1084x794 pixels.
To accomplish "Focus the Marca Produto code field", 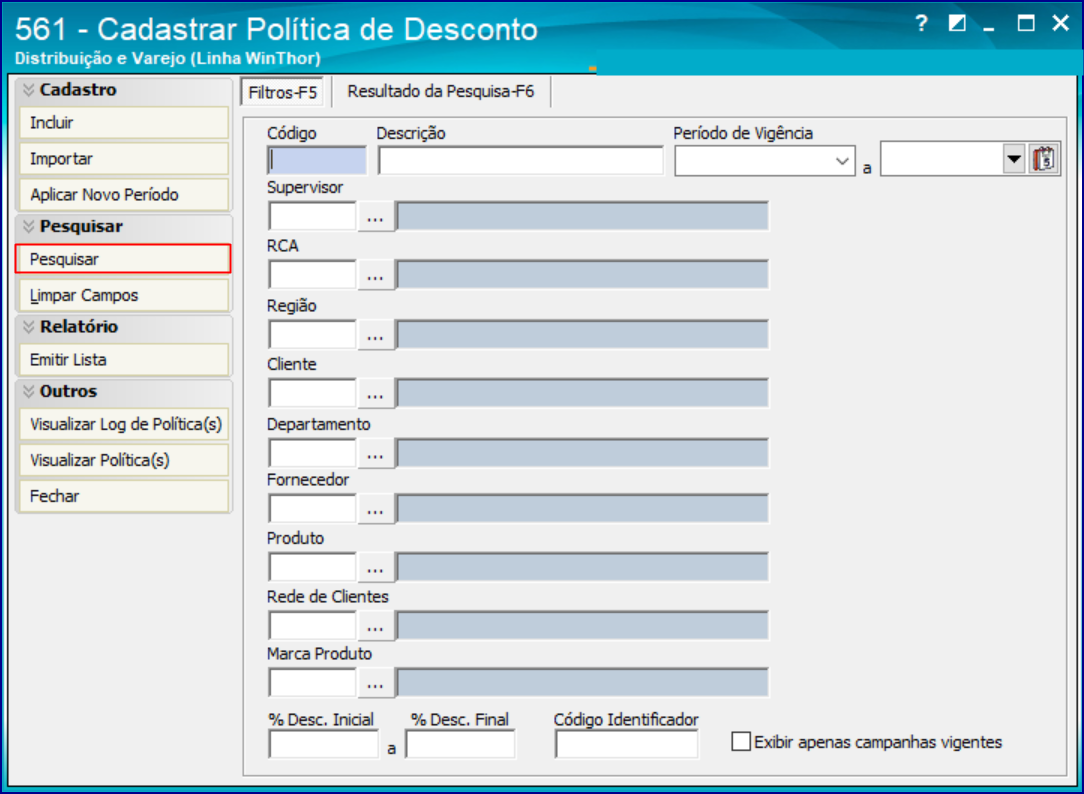I will point(312,683).
